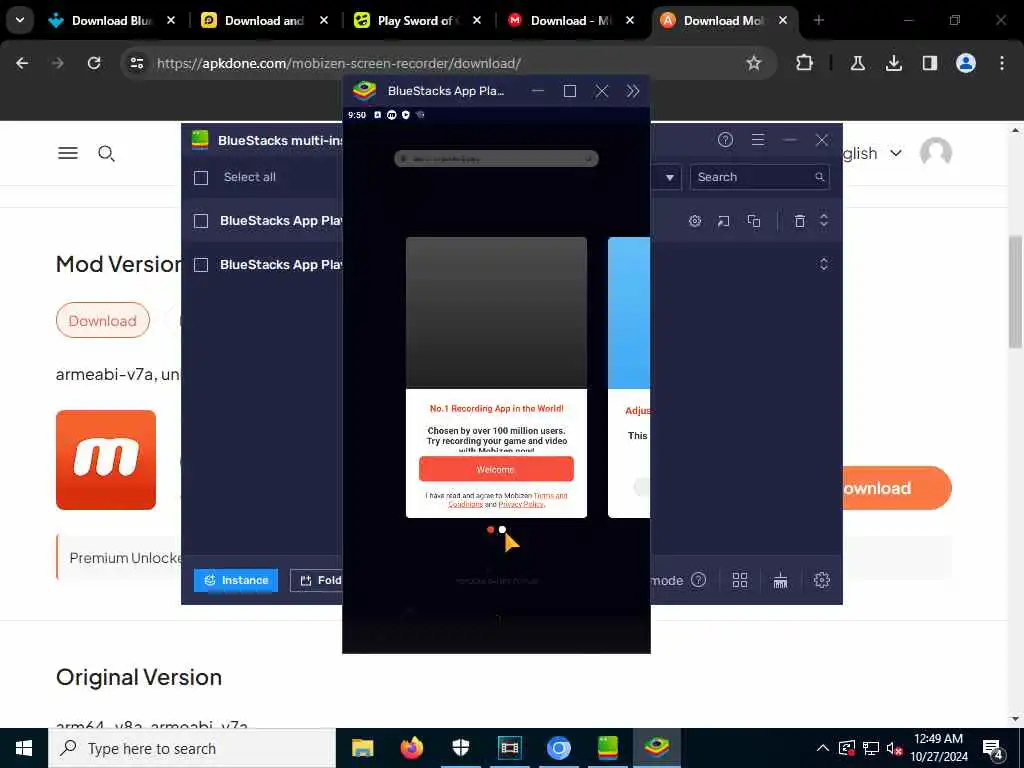
Task: Click the Chrome address bar URL
Action: [338, 63]
